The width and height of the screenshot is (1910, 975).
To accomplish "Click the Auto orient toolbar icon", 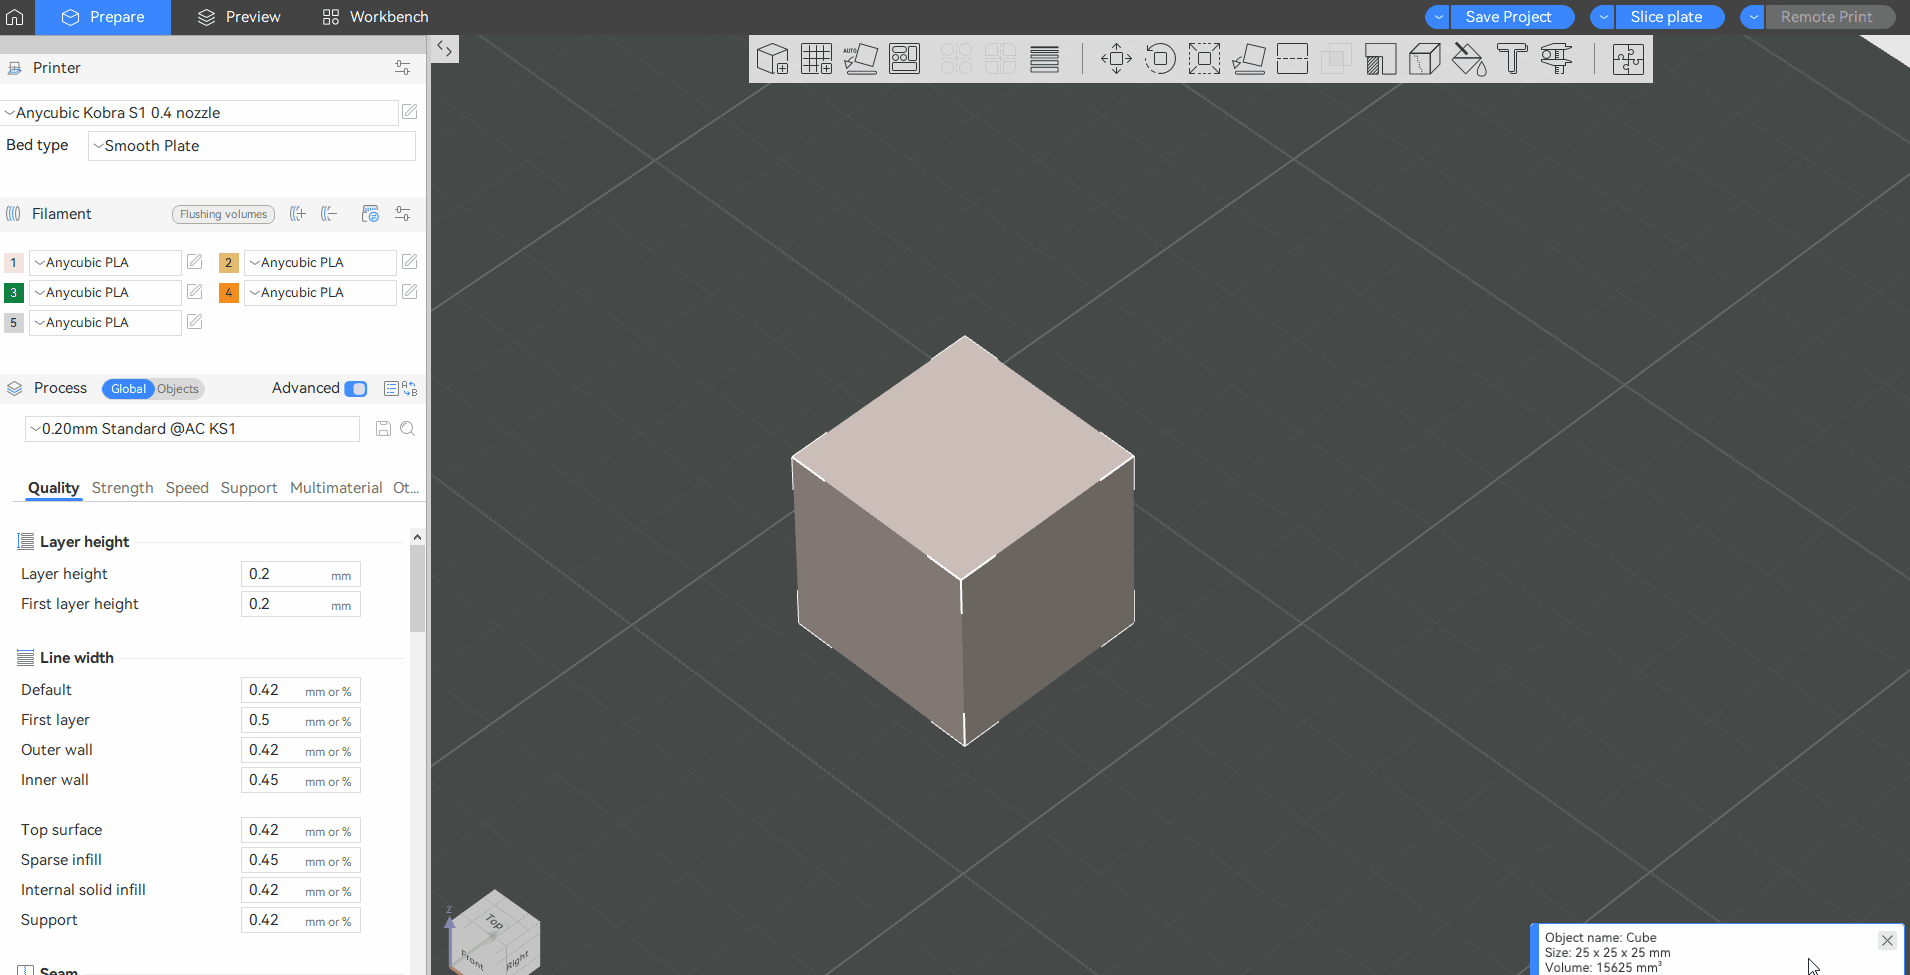I will [860, 59].
